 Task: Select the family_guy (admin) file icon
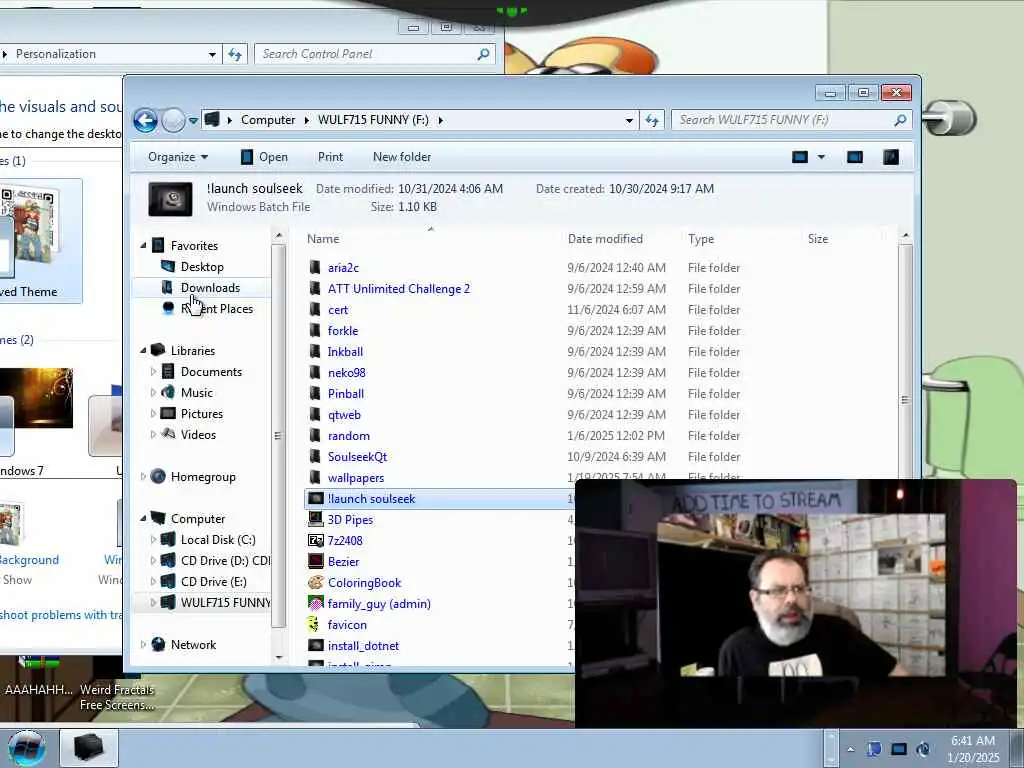point(315,603)
